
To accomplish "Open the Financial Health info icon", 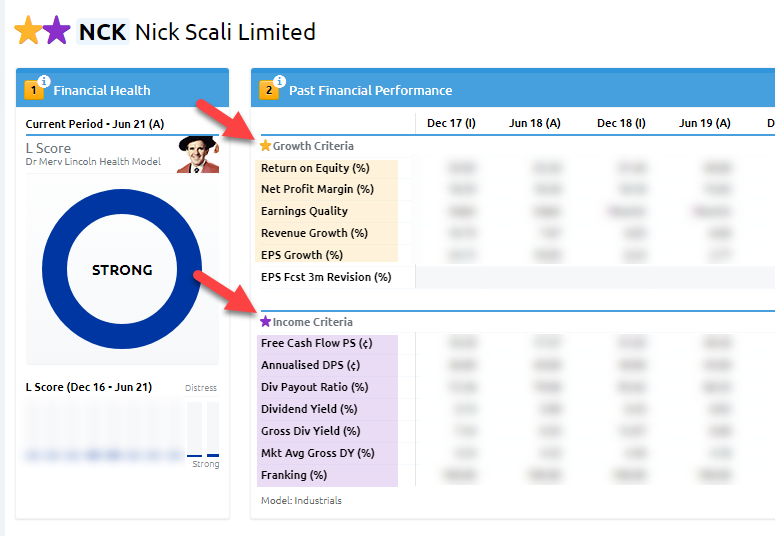I will click(x=44, y=81).
